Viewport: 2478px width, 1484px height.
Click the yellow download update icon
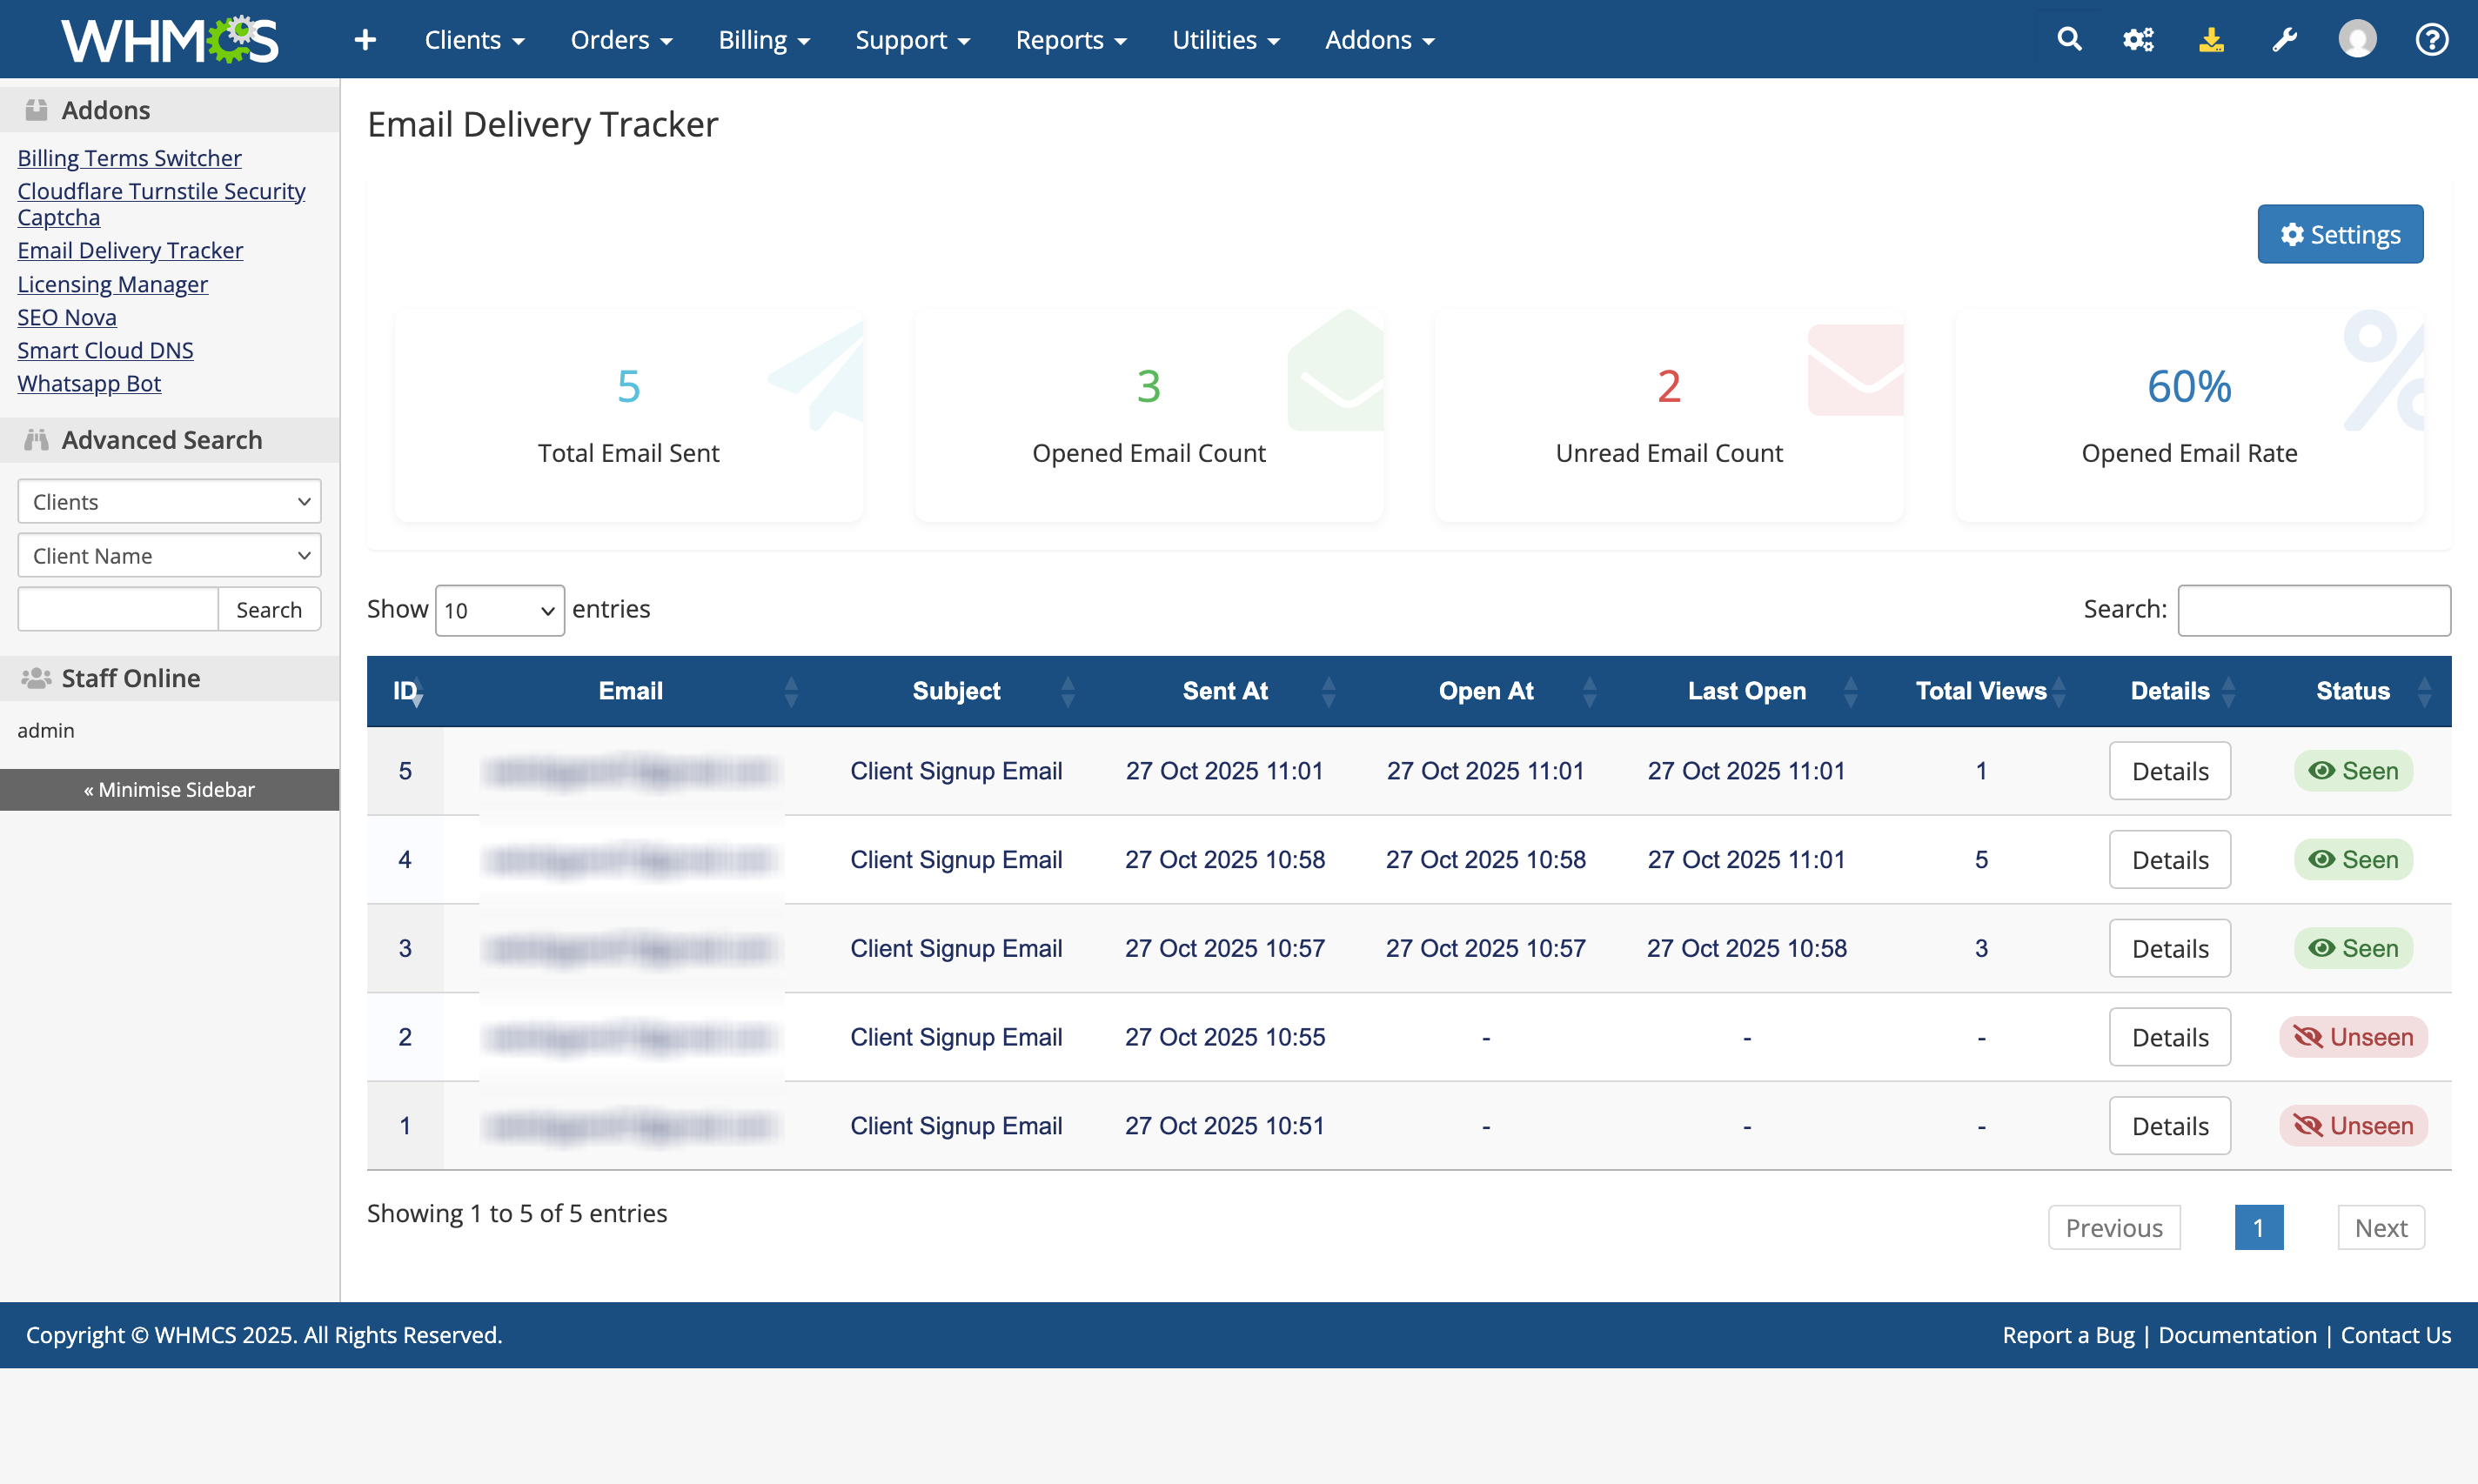(2211, 40)
